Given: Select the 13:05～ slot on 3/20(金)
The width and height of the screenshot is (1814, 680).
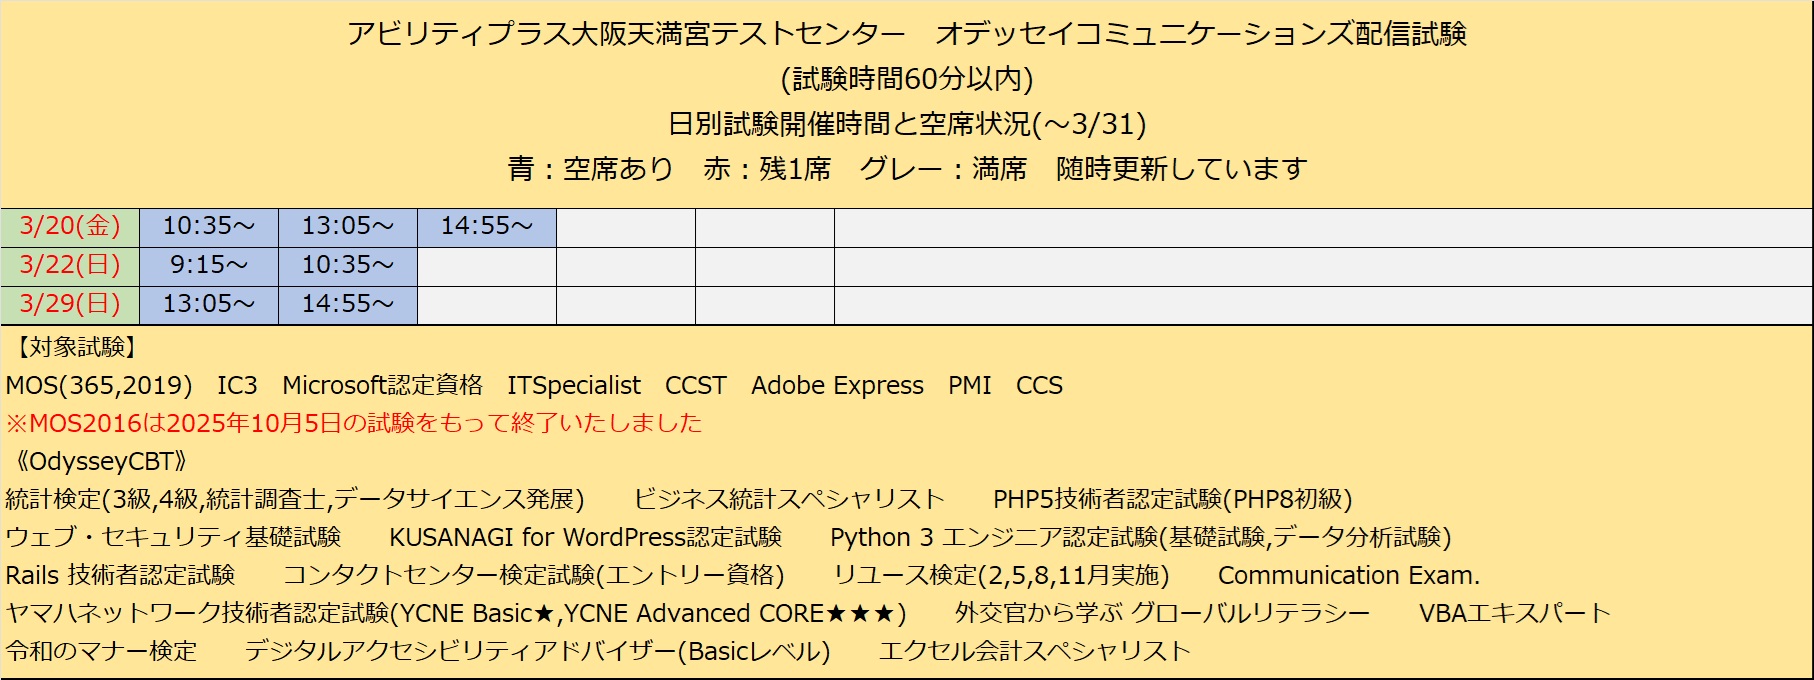Looking at the screenshot, I should coord(347,227).
